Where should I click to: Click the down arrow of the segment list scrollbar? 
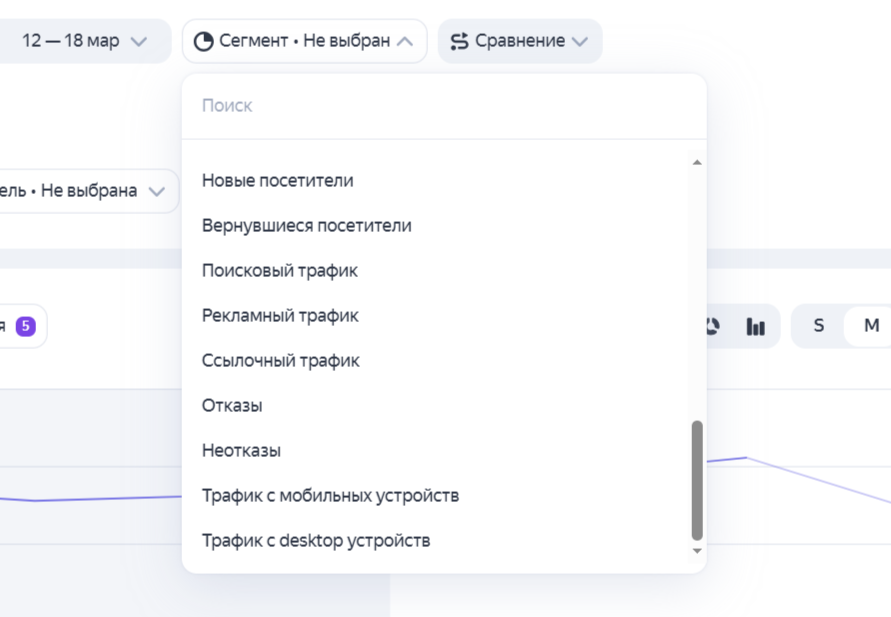pyautogui.click(x=697, y=550)
